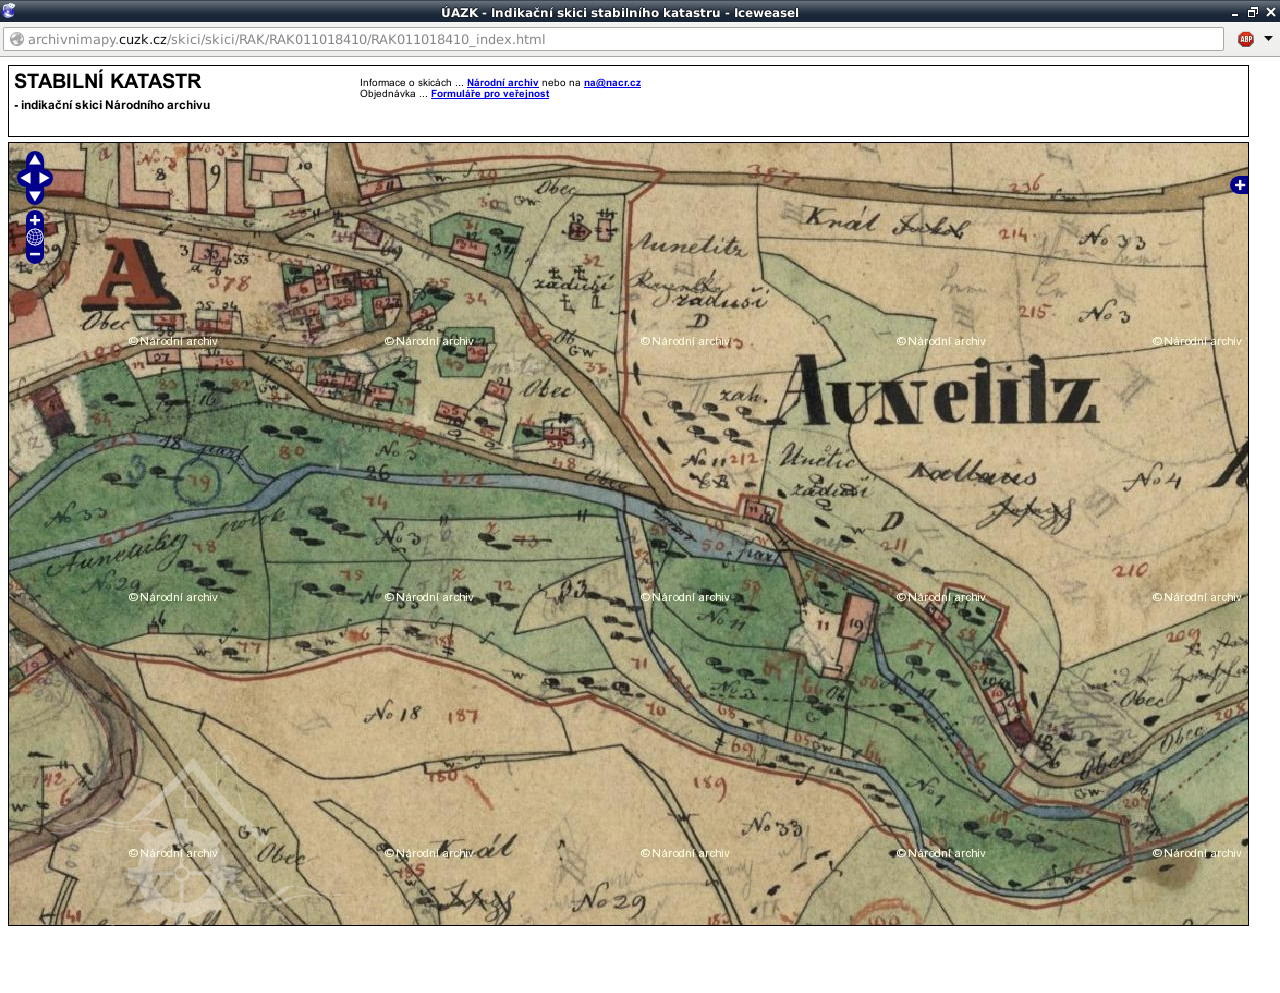
Task: Restore the Iceweasel window size
Action: 1252,12
